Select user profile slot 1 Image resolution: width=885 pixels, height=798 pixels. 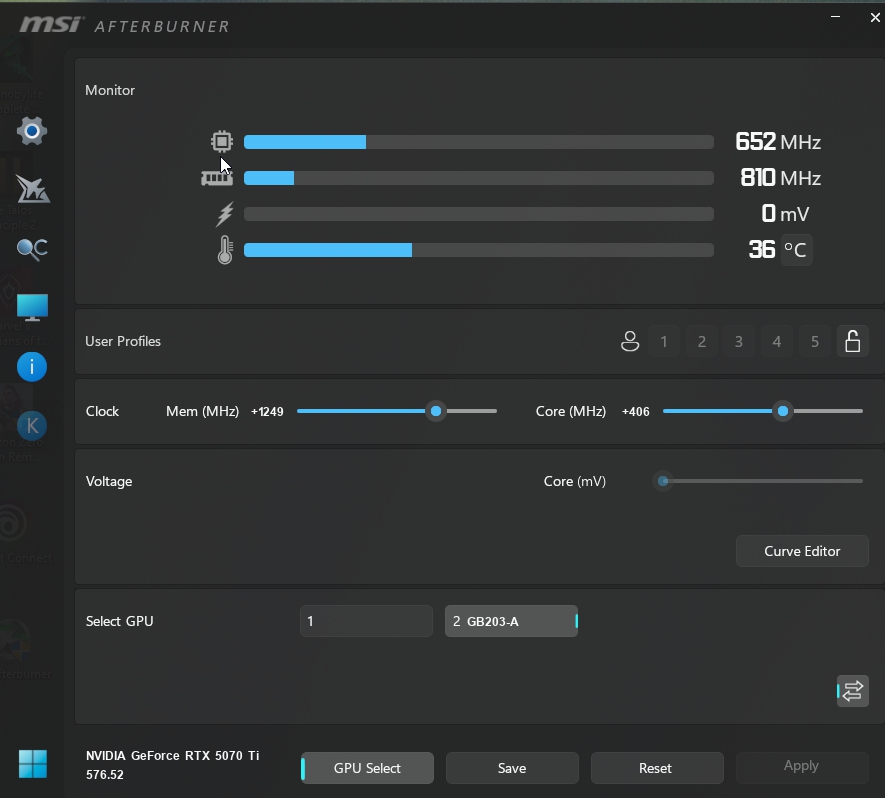point(664,341)
